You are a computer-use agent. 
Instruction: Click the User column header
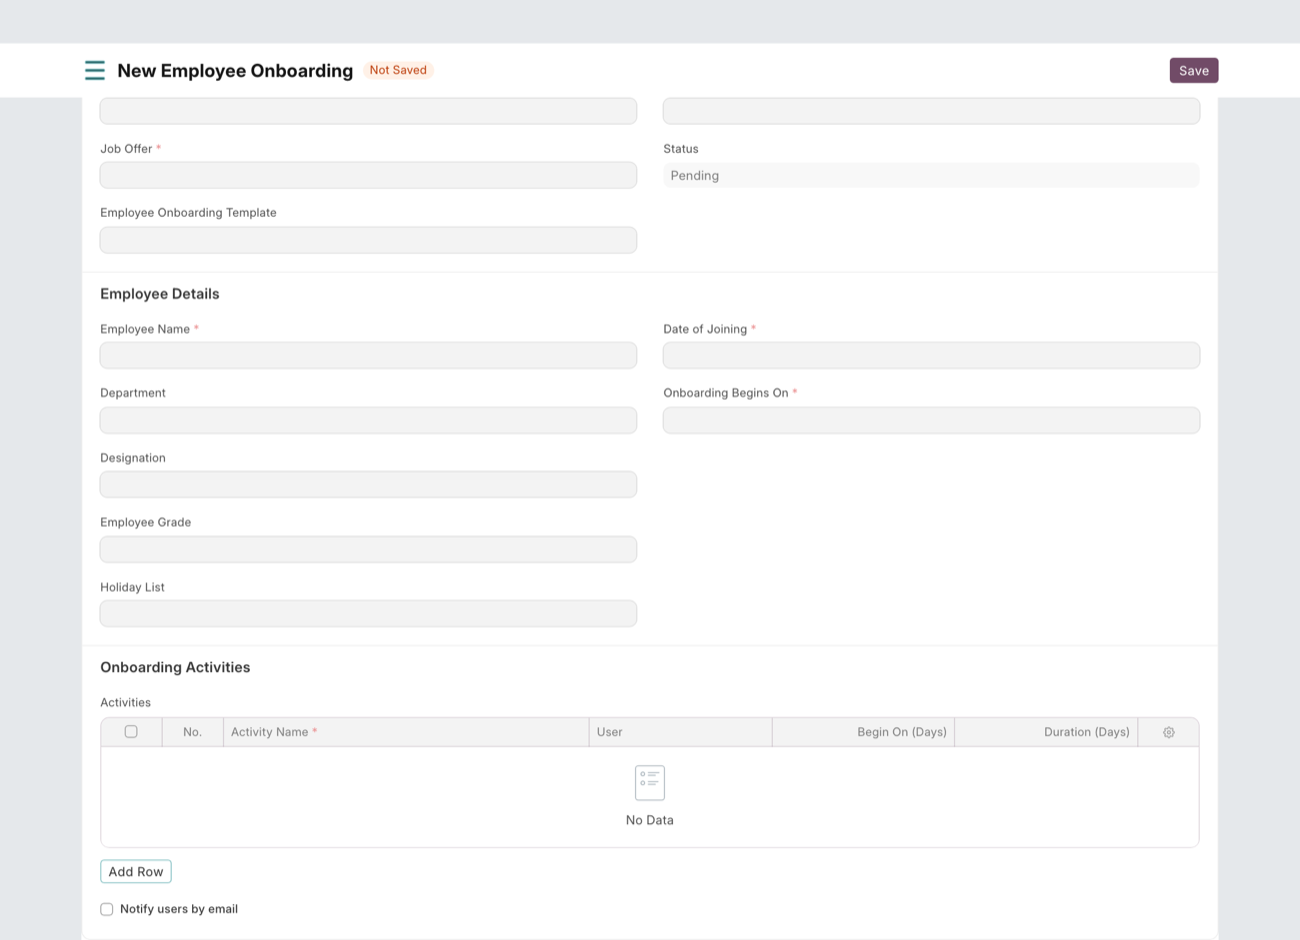coord(680,732)
